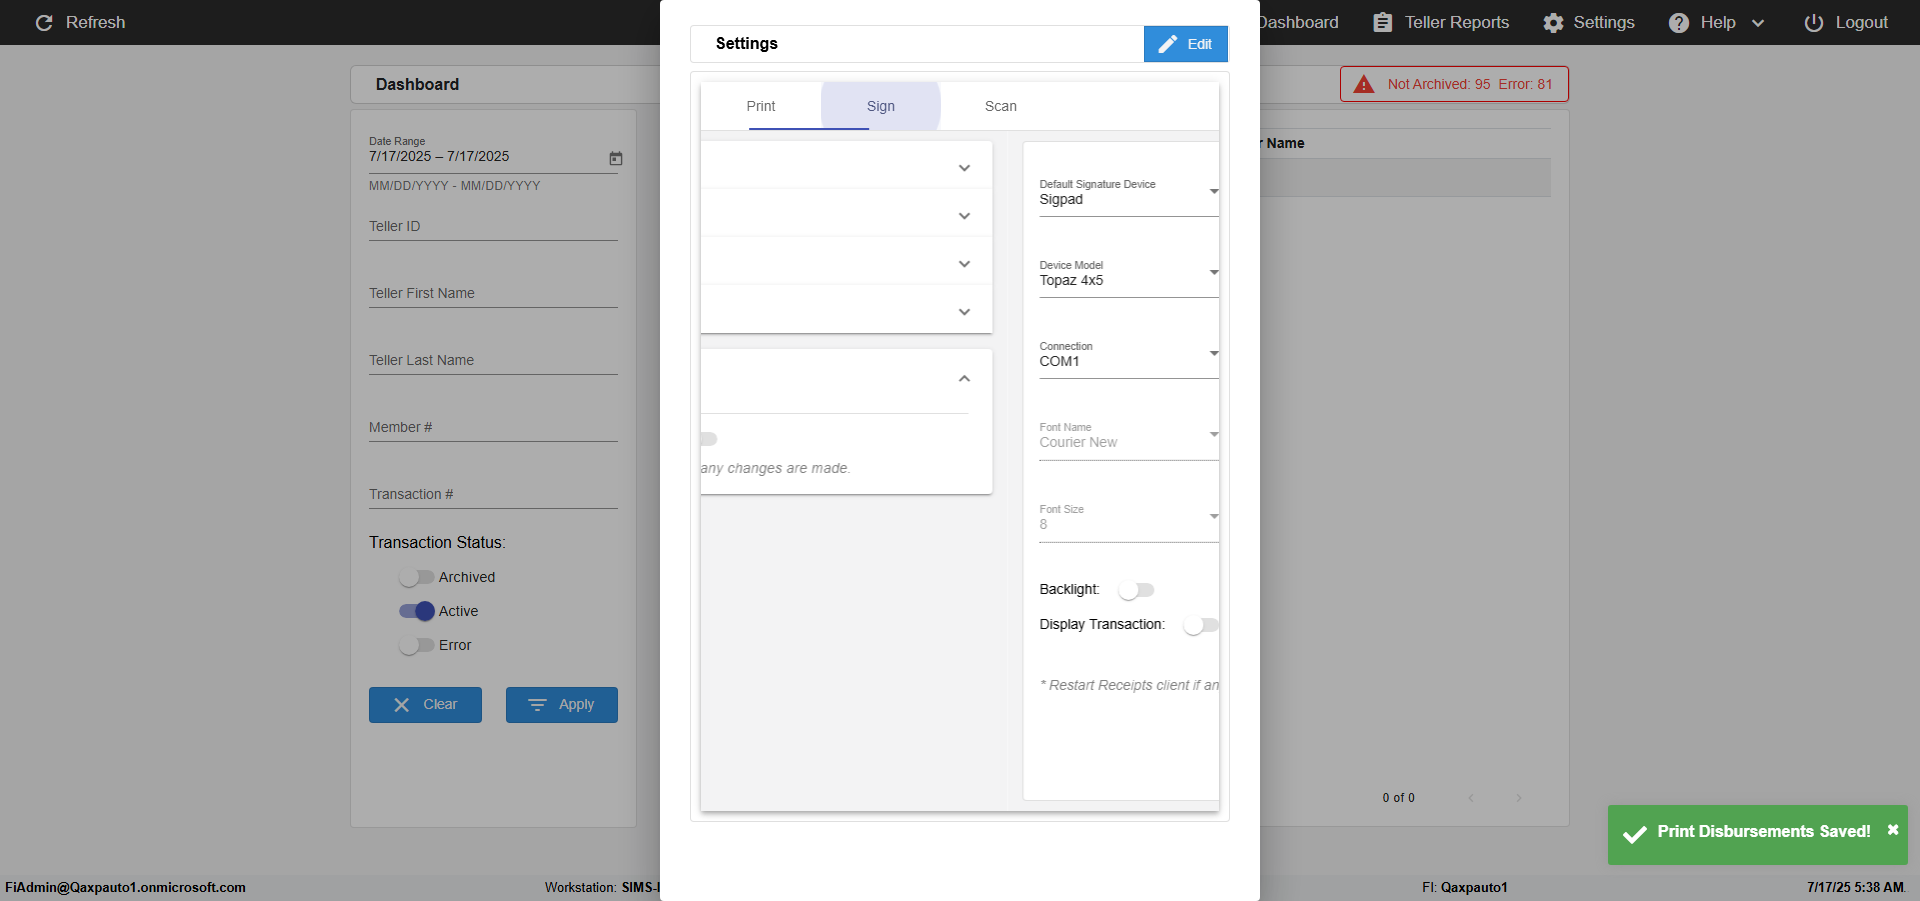
Task: Toggle the Display Transaction switch
Action: [1201, 625]
